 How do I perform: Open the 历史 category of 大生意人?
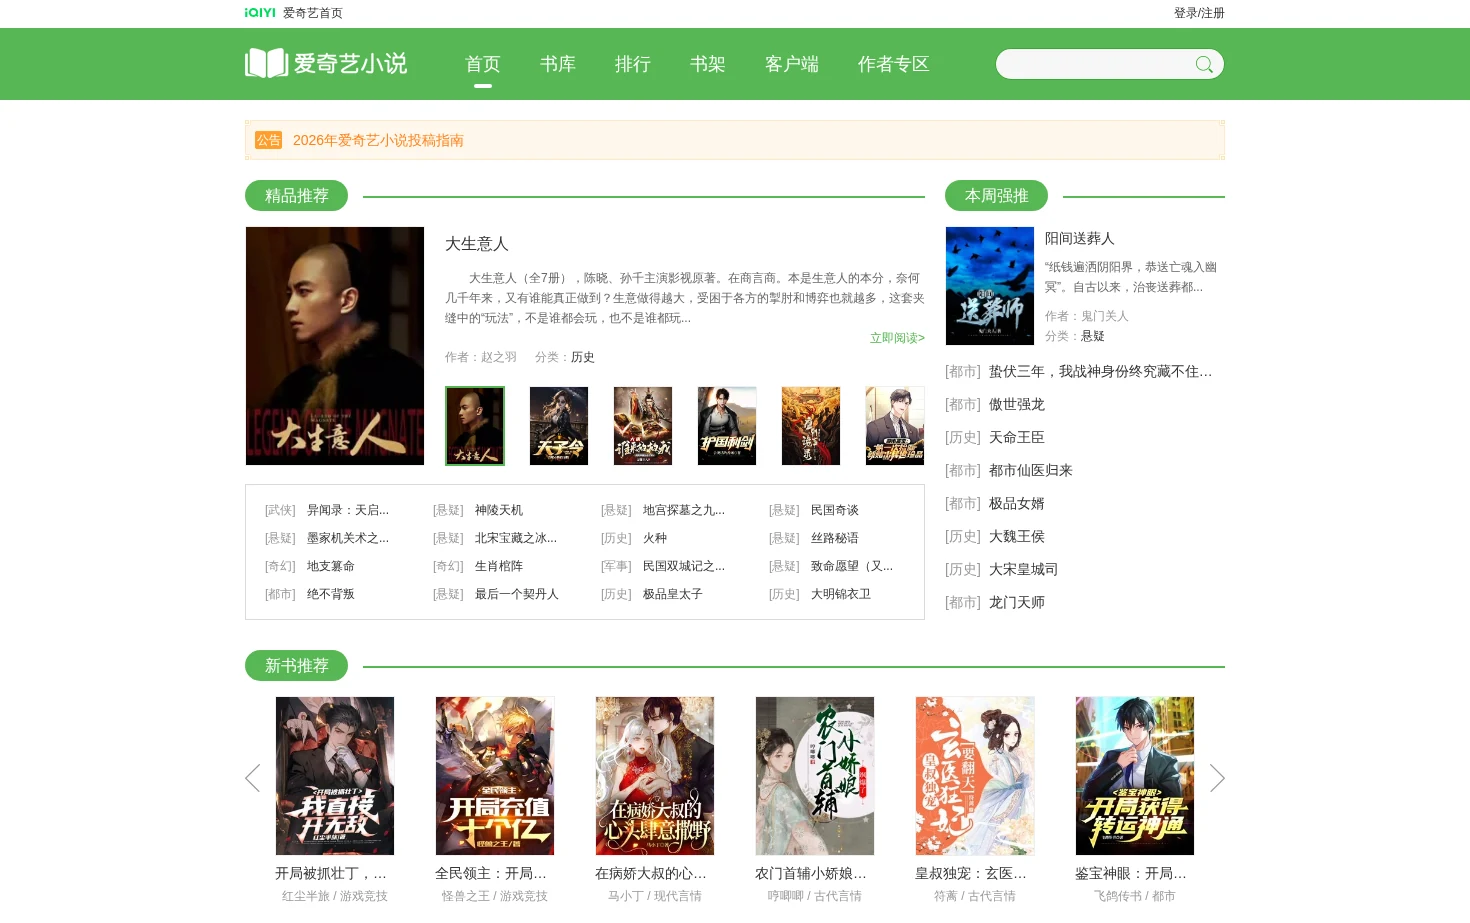583,357
